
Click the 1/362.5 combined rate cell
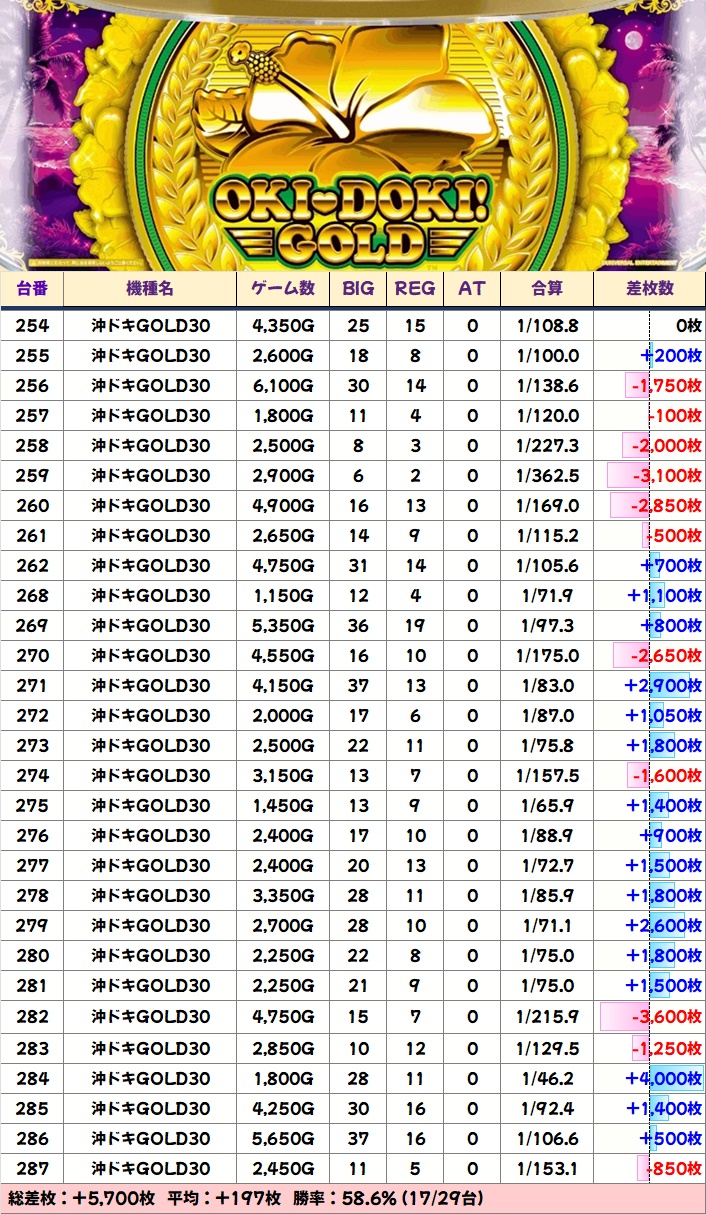(x=547, y=475)
